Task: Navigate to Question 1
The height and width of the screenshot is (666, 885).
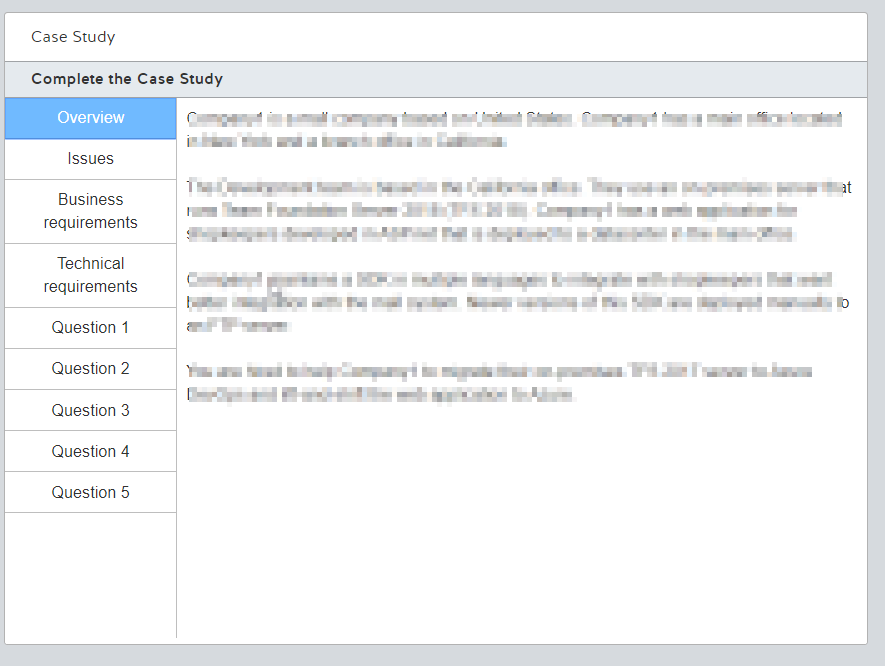Action: (x=90, y=327)
